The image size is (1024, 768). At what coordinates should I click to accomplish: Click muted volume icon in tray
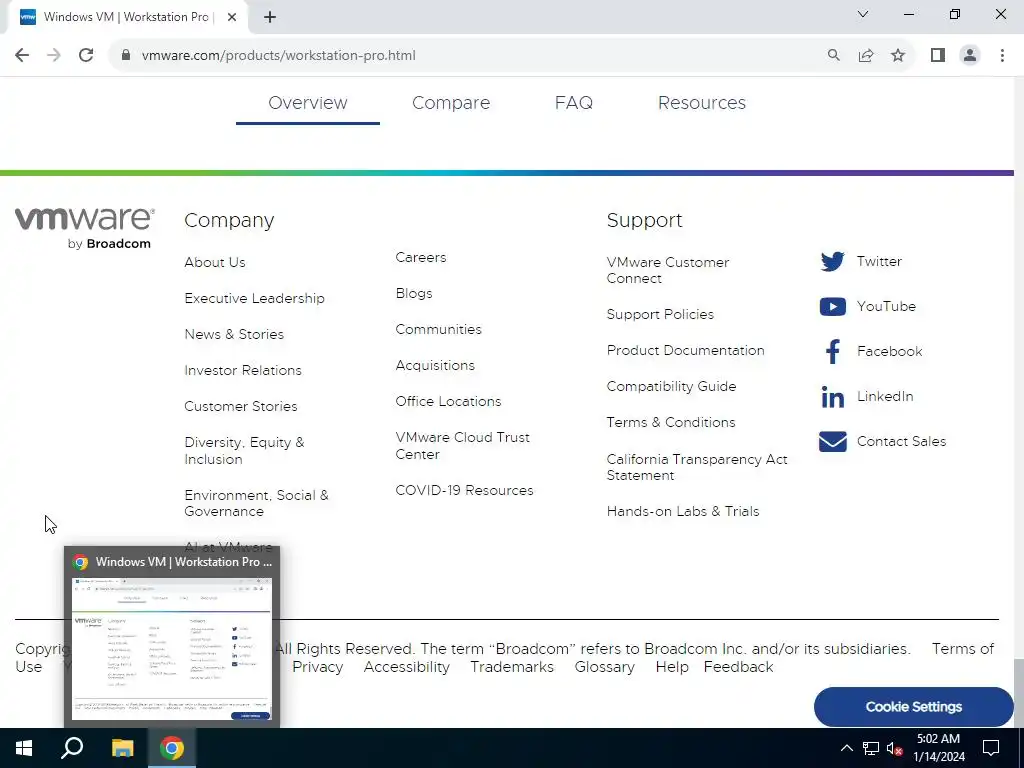pyautogui.click(x=894, y=748)
